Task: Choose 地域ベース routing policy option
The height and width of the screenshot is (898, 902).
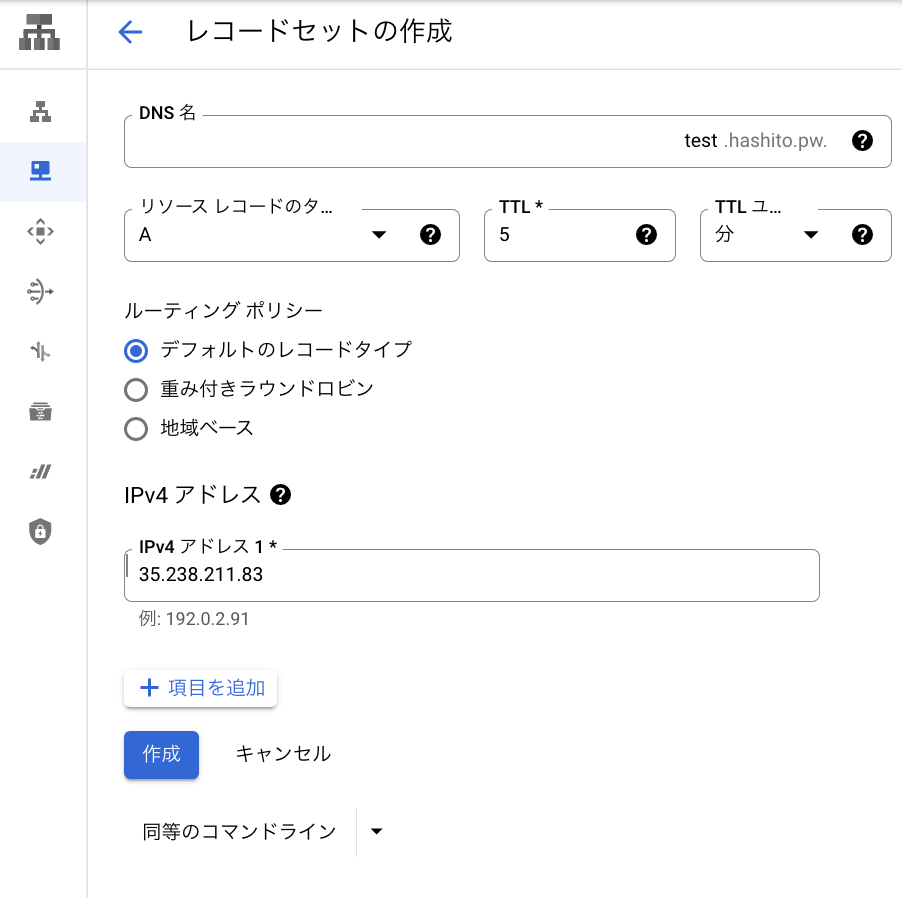Action: (x=136, y=429)
